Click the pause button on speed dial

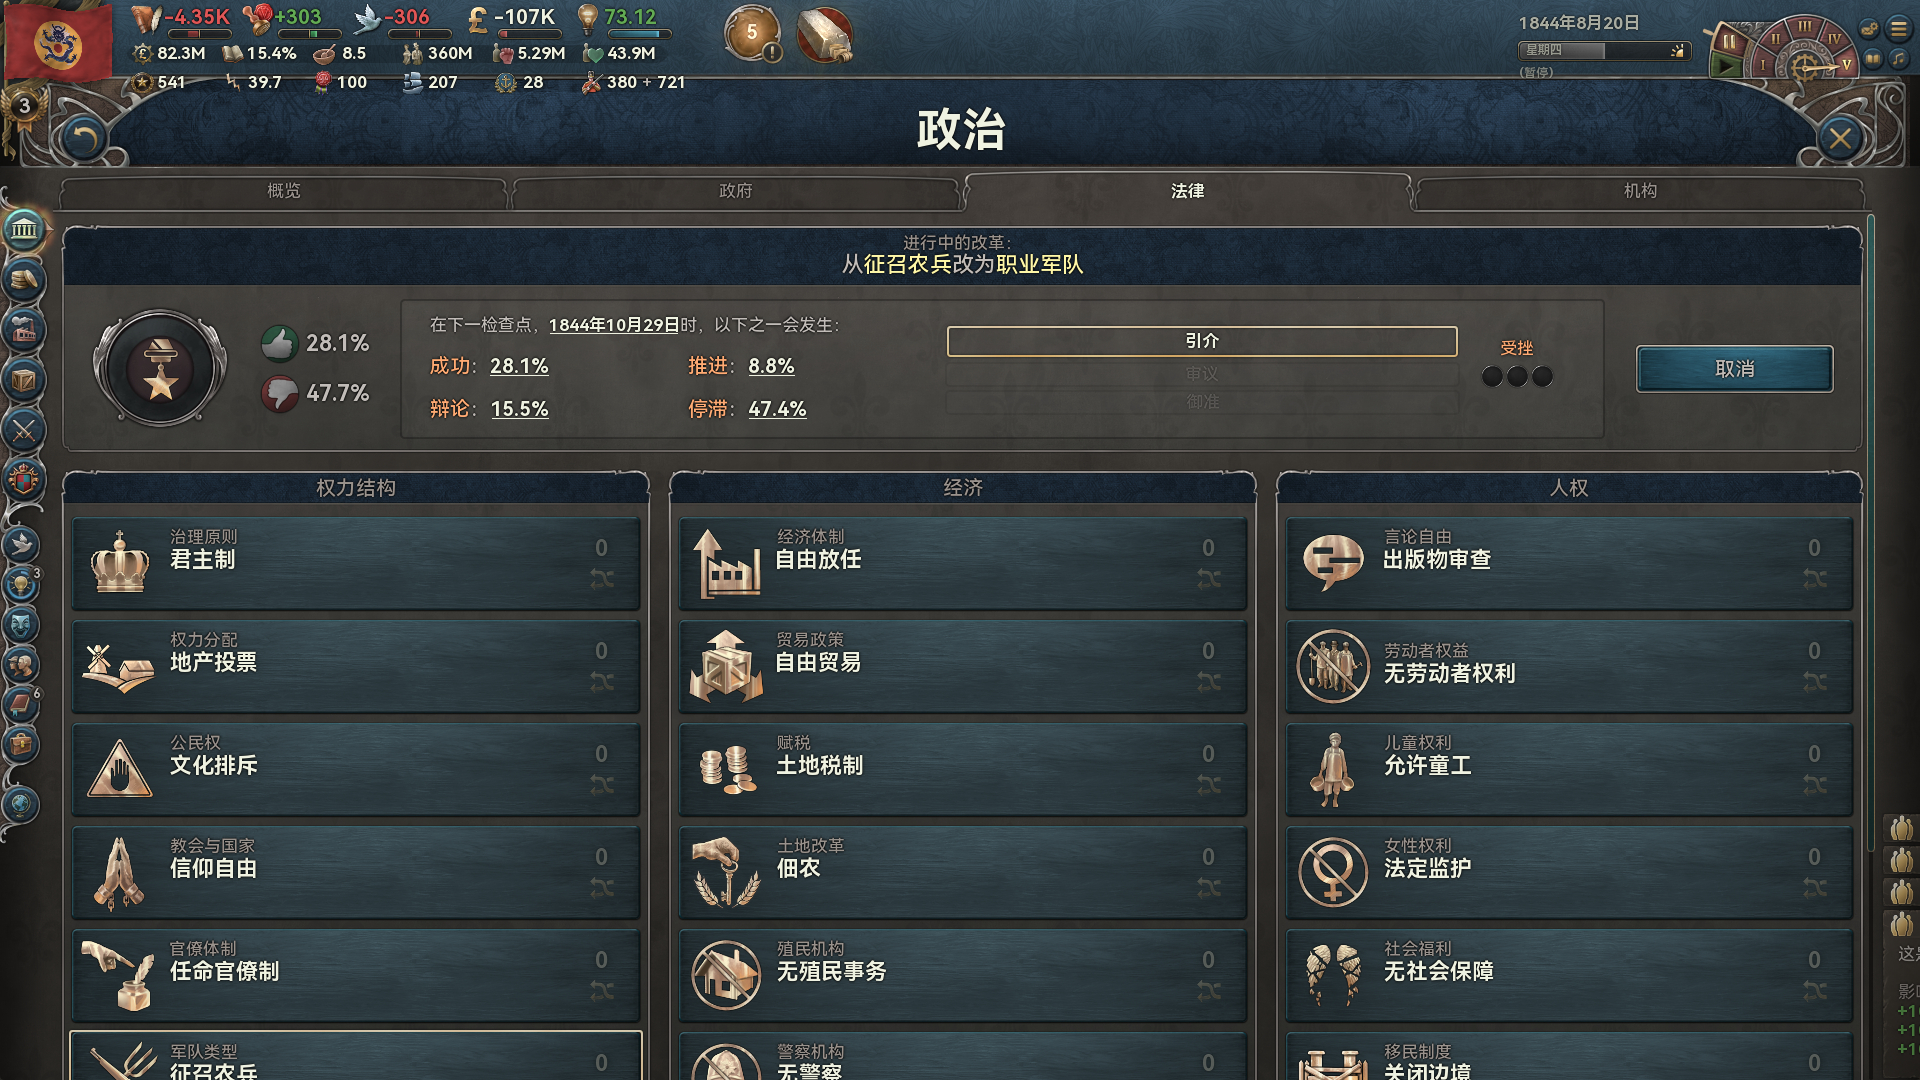pos(1728,42)
